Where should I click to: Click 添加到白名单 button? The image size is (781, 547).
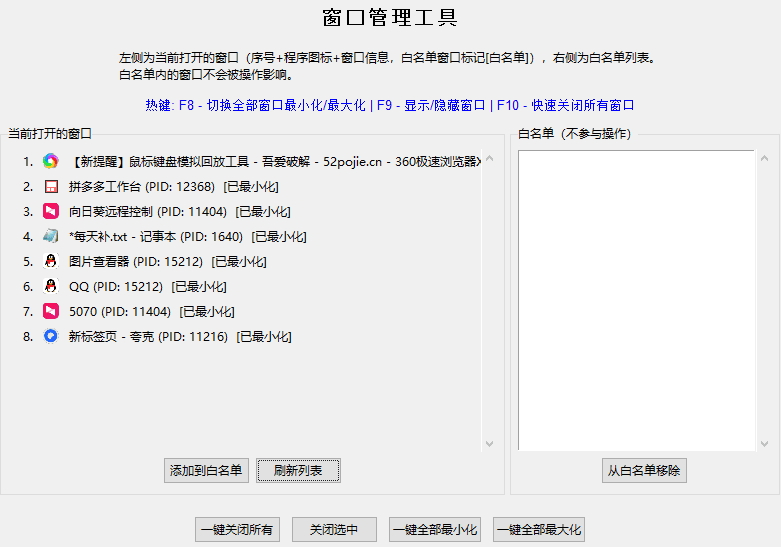pos(206,470)
